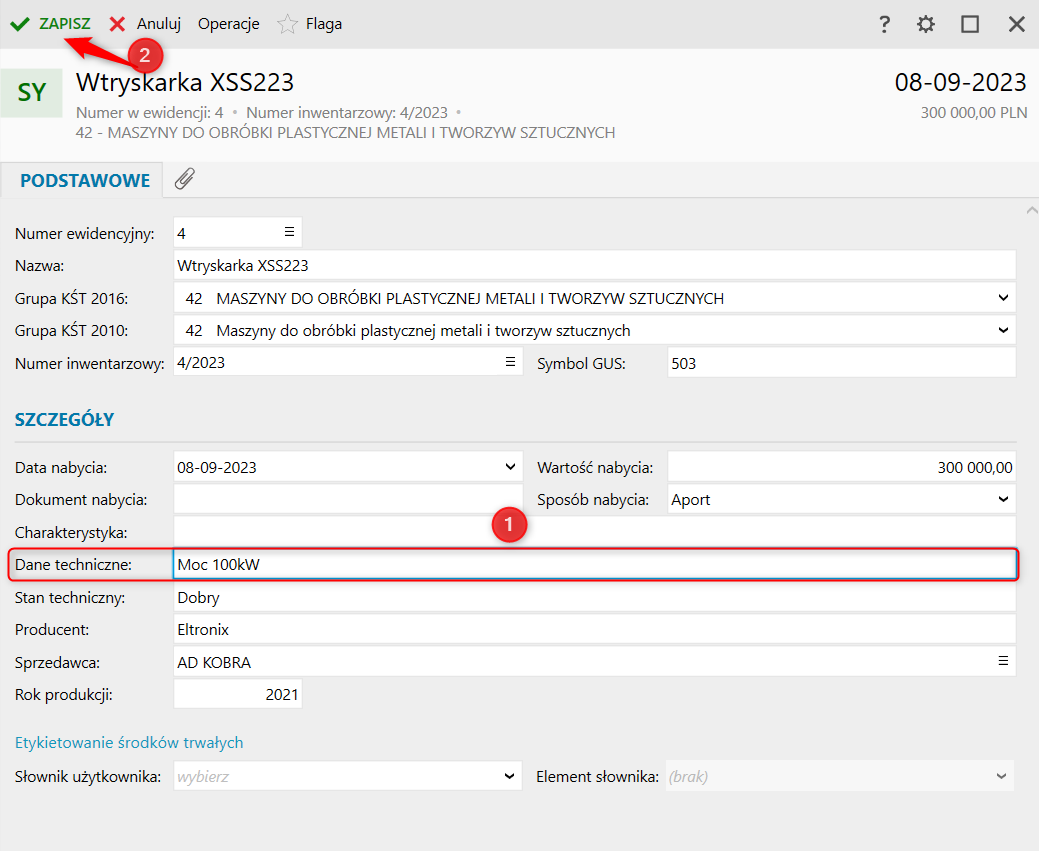Click the Anuluj button text
Image resolution: width=1039 pixels, height=851 pixels.
click(159, 24)
